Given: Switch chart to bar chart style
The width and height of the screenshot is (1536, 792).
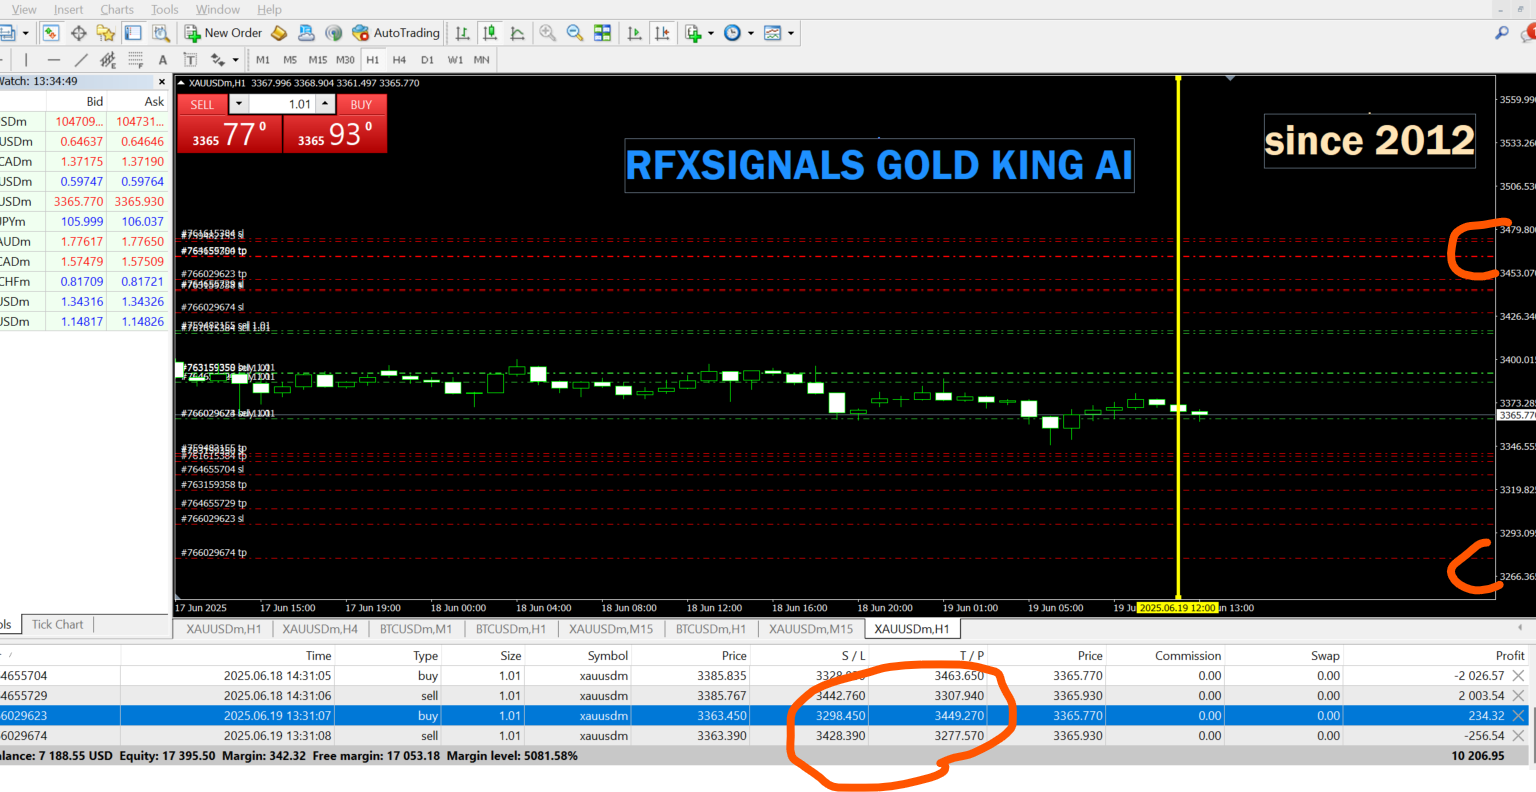Looking at the screenshot, I should (x=463, y=33).
